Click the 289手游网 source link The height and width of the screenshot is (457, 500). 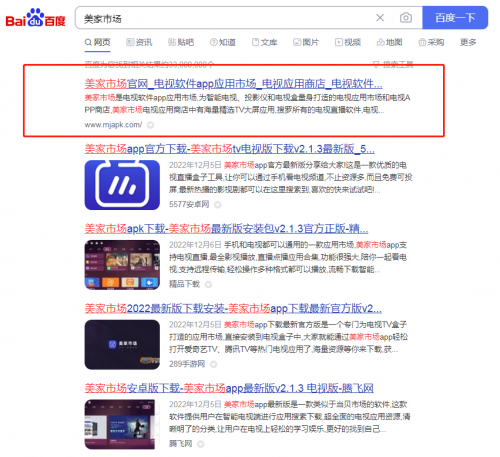(x=187, y=364)
